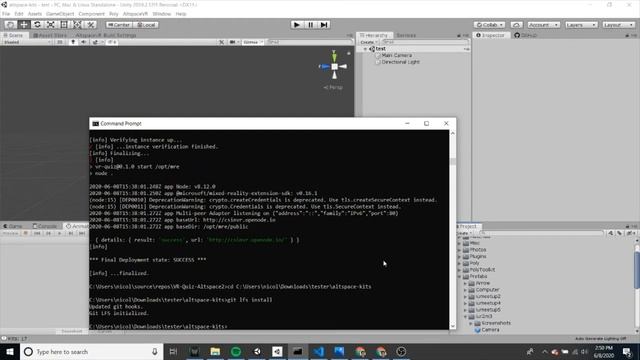640x360 pixels.
Task: Switch to the GitHub tab
Action: [526, 36]
